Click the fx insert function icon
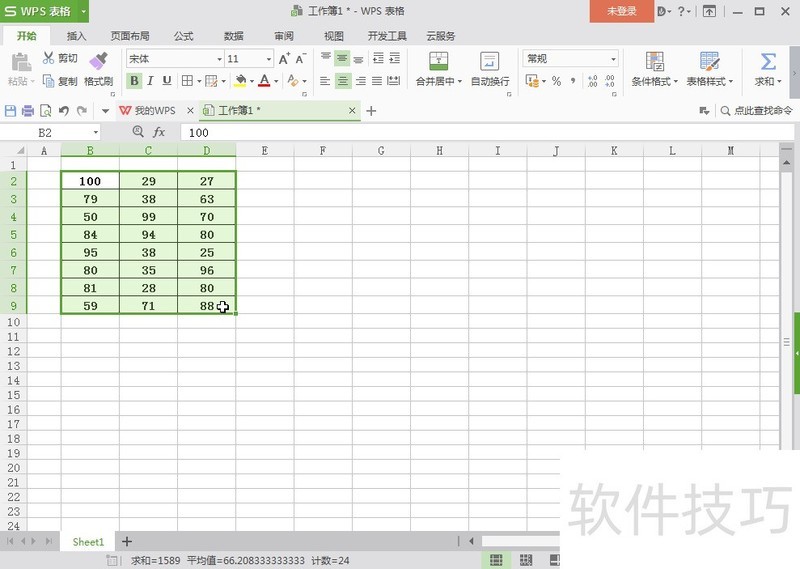The width and height of the screenshot is (800, 569). tap(159, 133)
